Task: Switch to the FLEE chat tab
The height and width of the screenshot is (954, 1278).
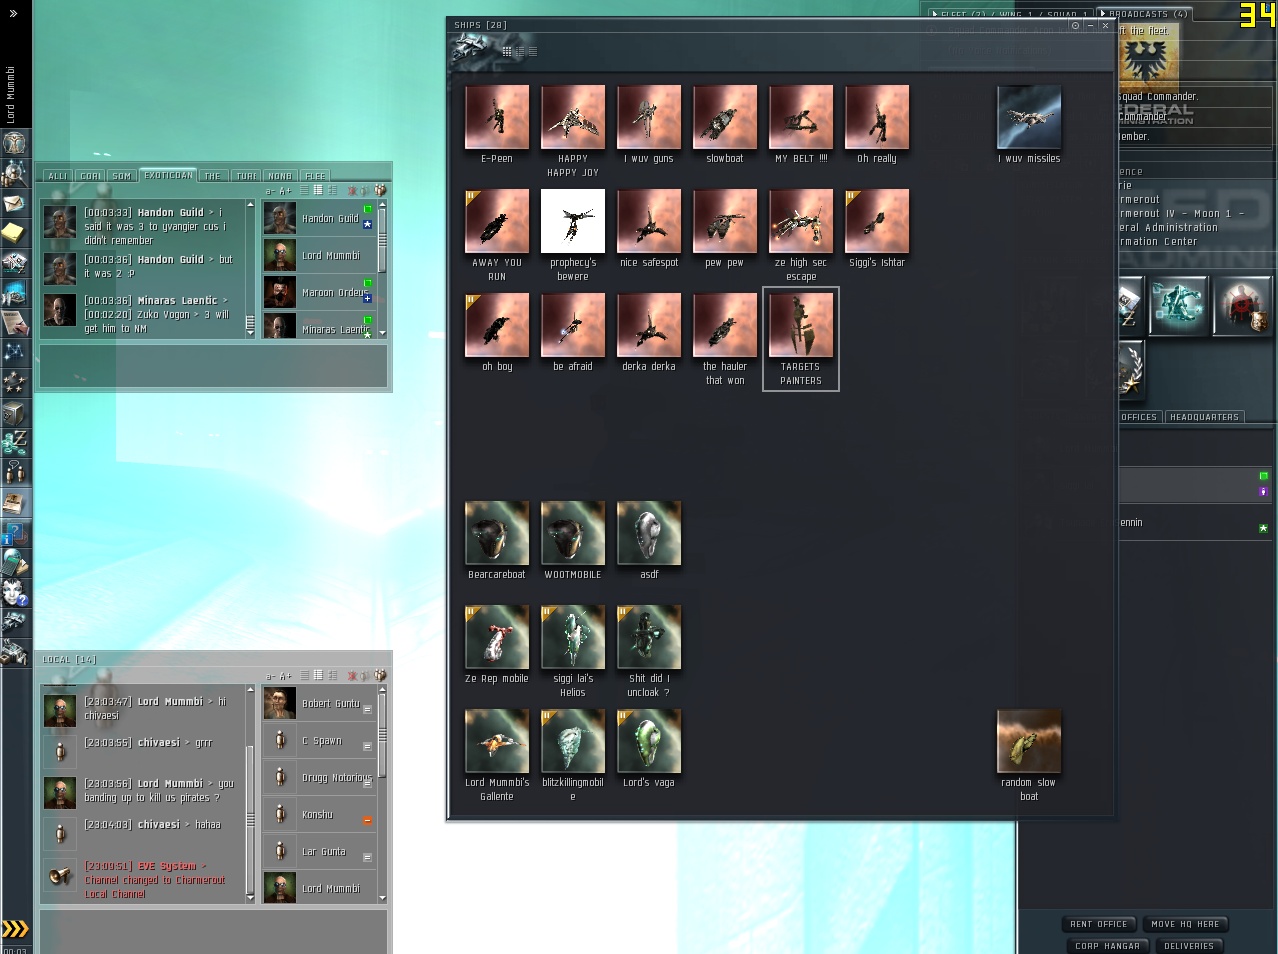Action: coord(315,176)
